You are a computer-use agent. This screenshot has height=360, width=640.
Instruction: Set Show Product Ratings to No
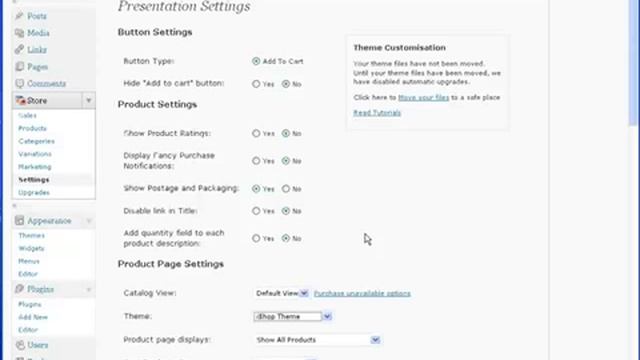[x=286, y=133]
